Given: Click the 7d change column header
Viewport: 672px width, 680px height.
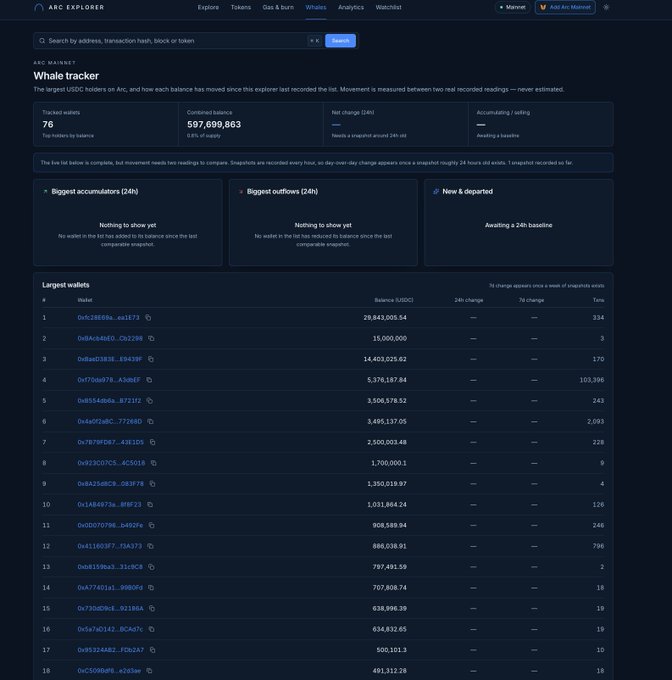Looking at the screenshot, I should point(531,300).
